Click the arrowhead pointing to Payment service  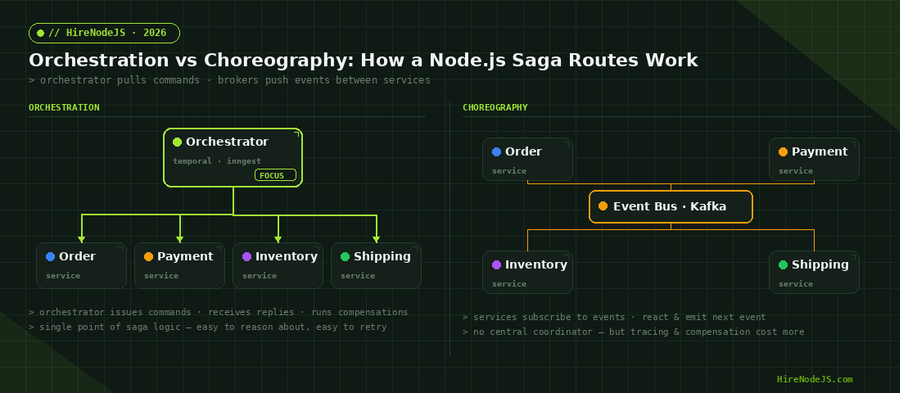coord(180,239)
